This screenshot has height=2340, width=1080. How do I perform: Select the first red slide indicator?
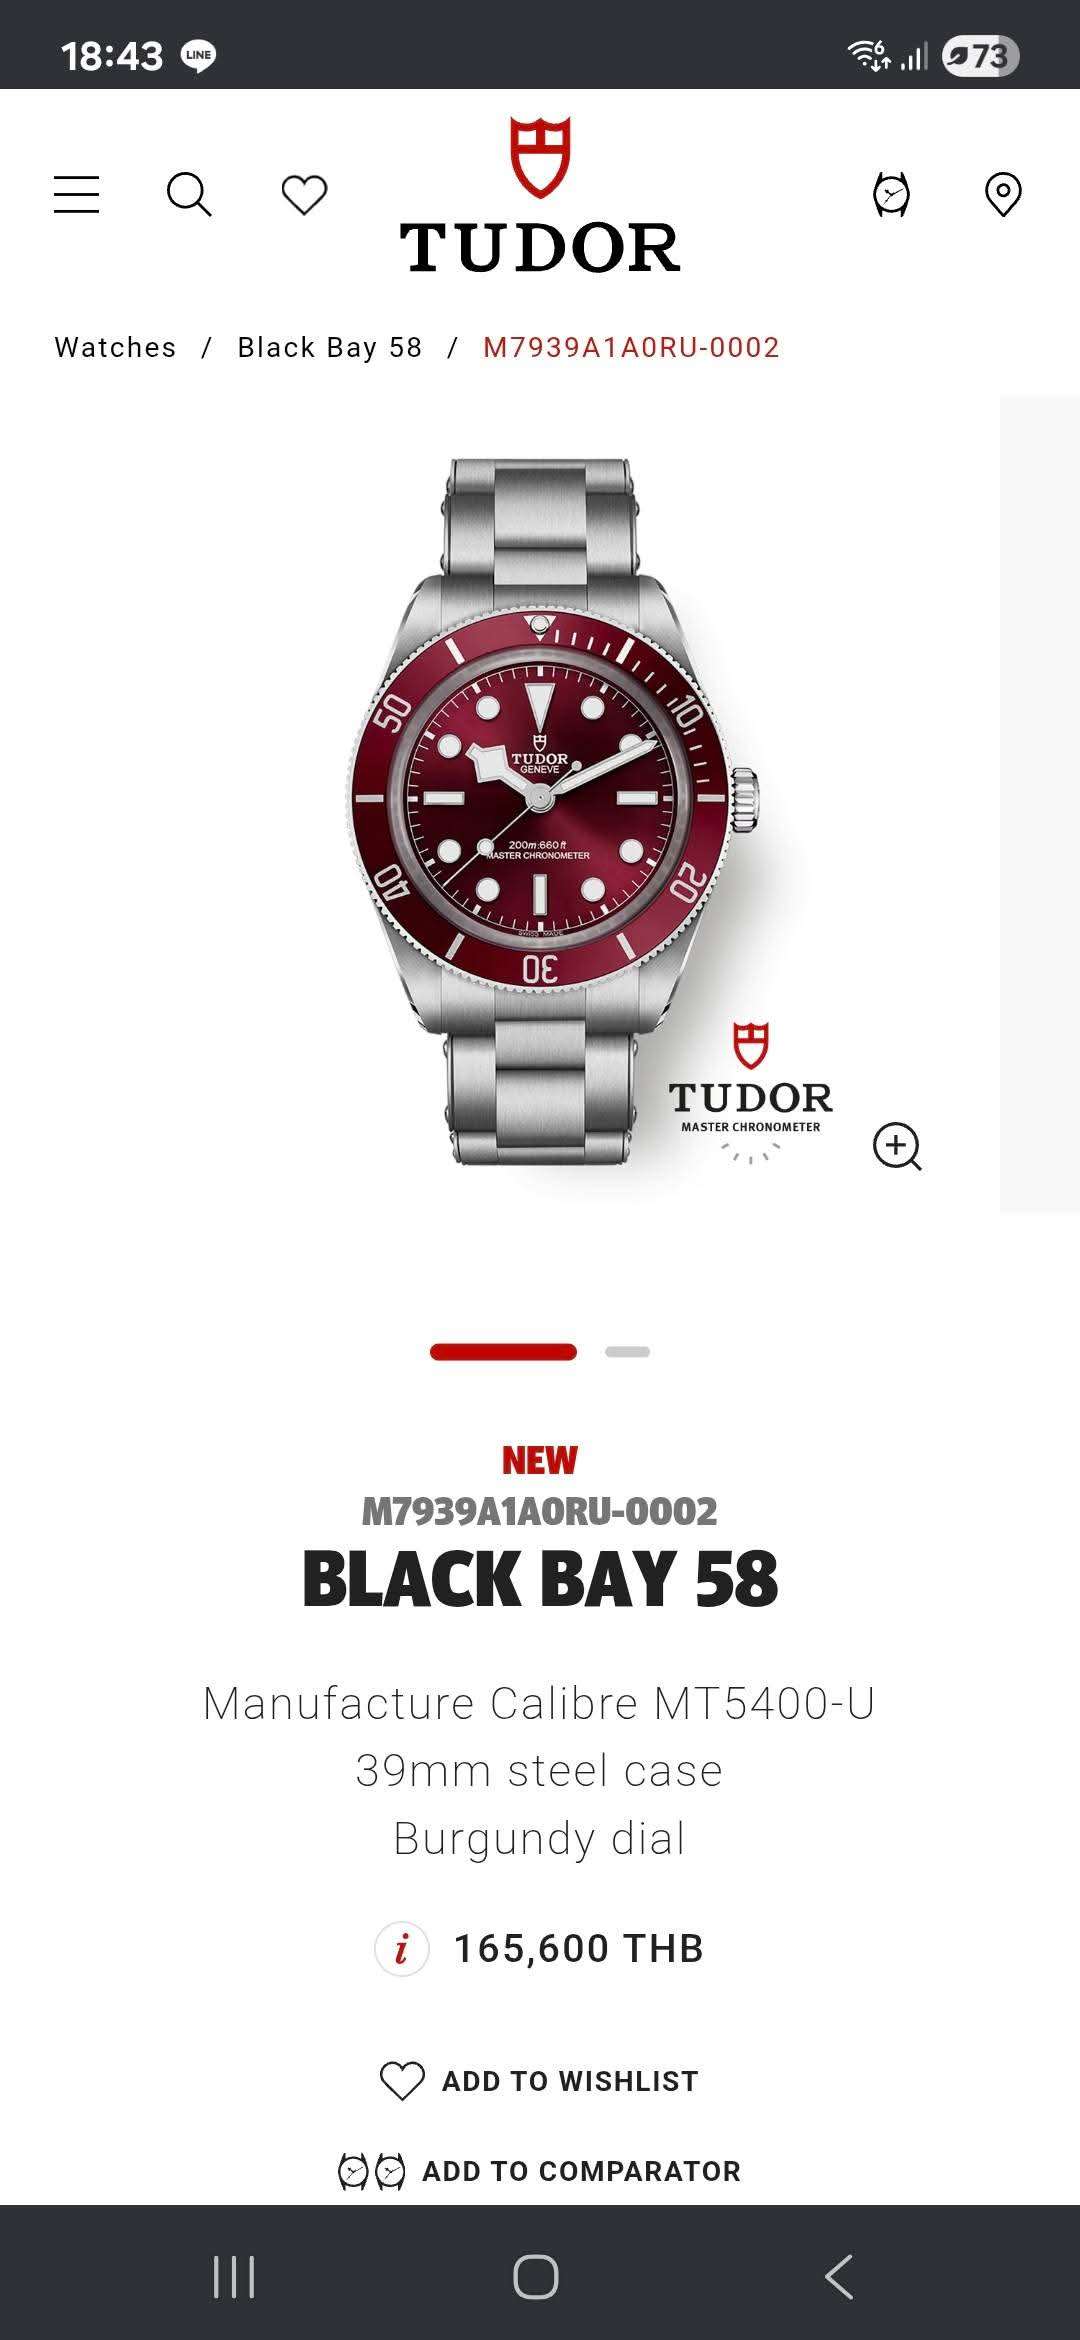pyautogui.click(x=503, y=1352)
